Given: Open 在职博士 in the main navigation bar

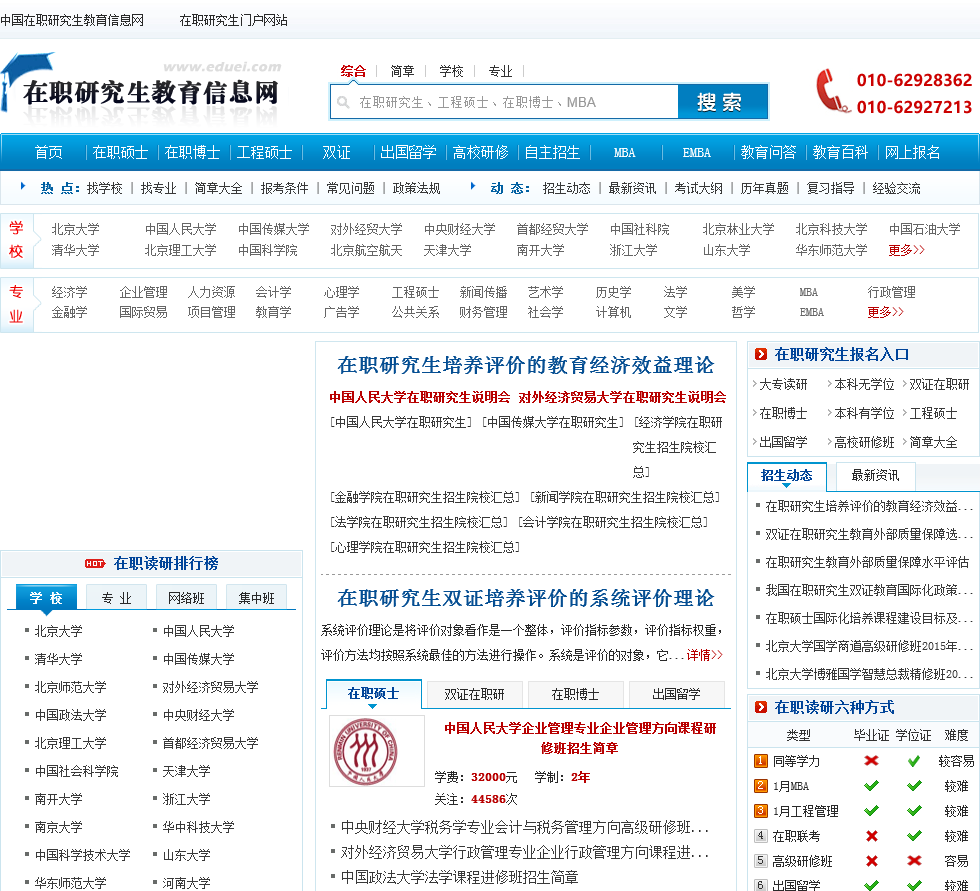Looking at the screenshot, I should [x=192, y=152].
